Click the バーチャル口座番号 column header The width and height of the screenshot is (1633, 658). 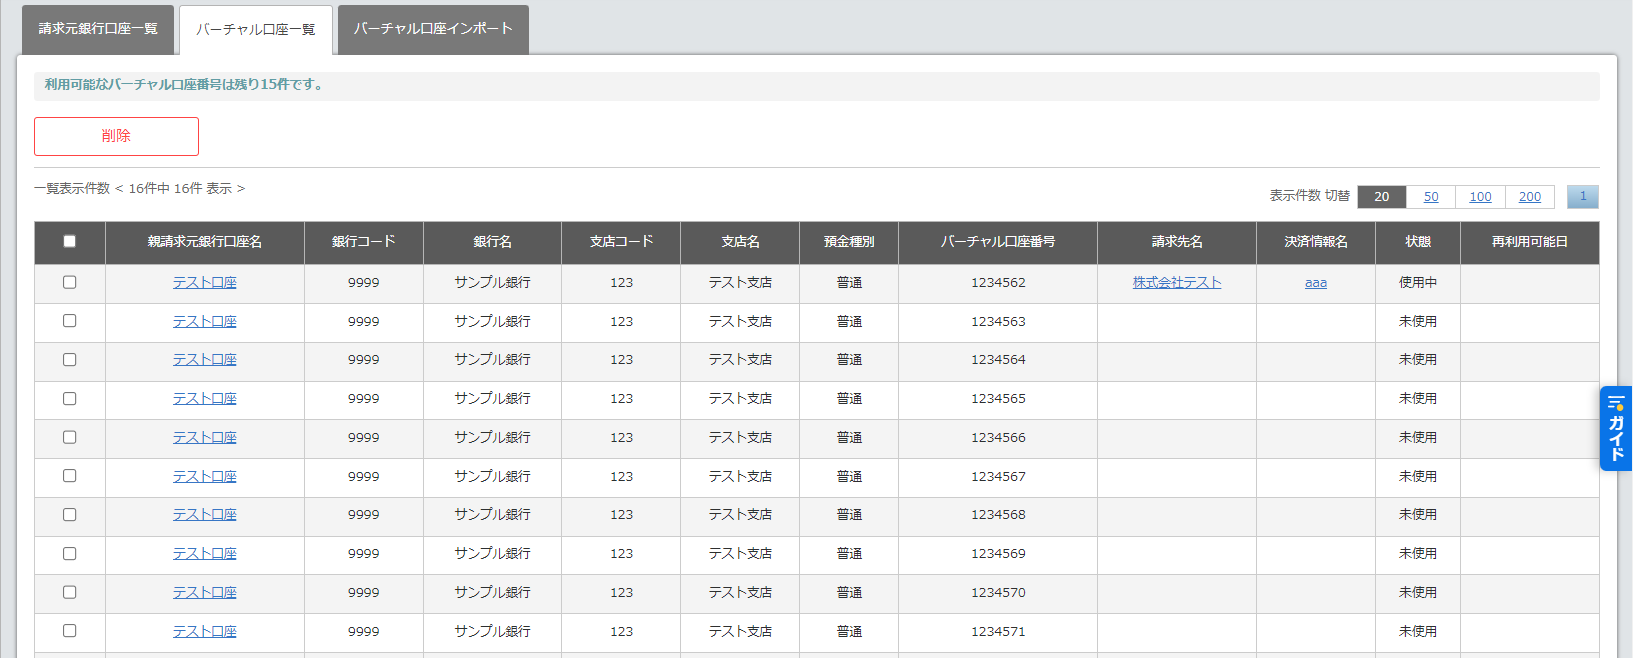point(997,242)
